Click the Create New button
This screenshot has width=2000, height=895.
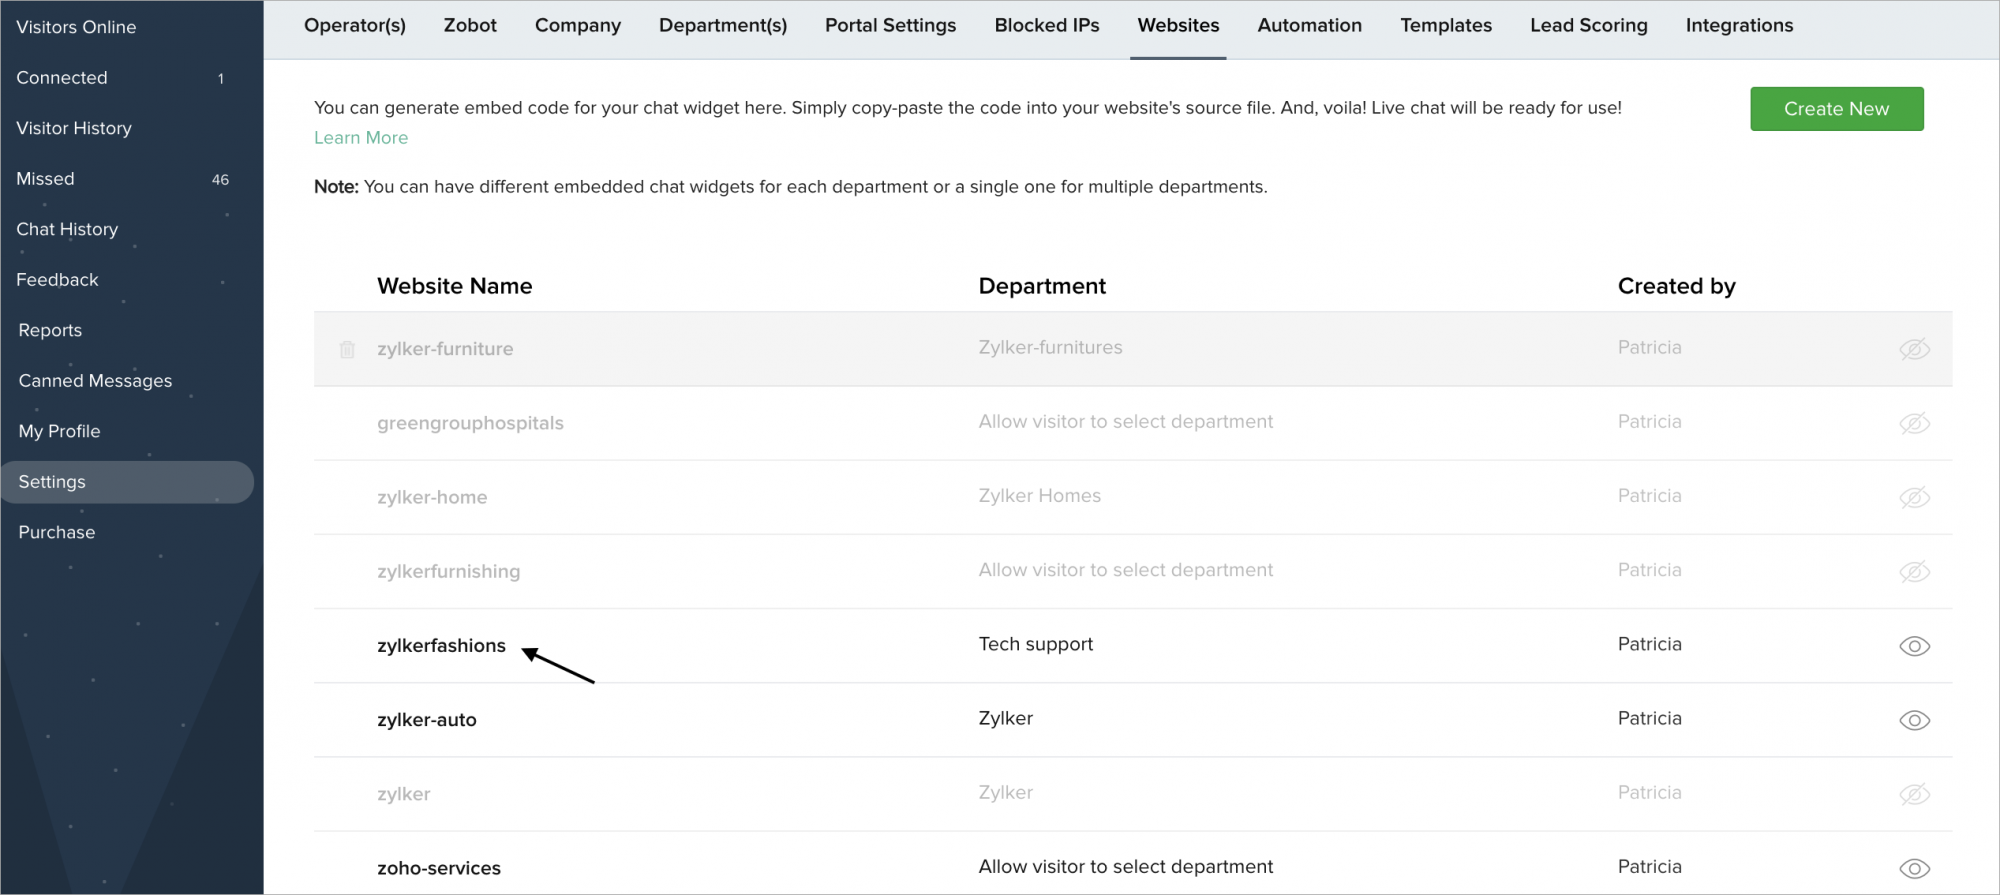click(x=1836, y=109)
